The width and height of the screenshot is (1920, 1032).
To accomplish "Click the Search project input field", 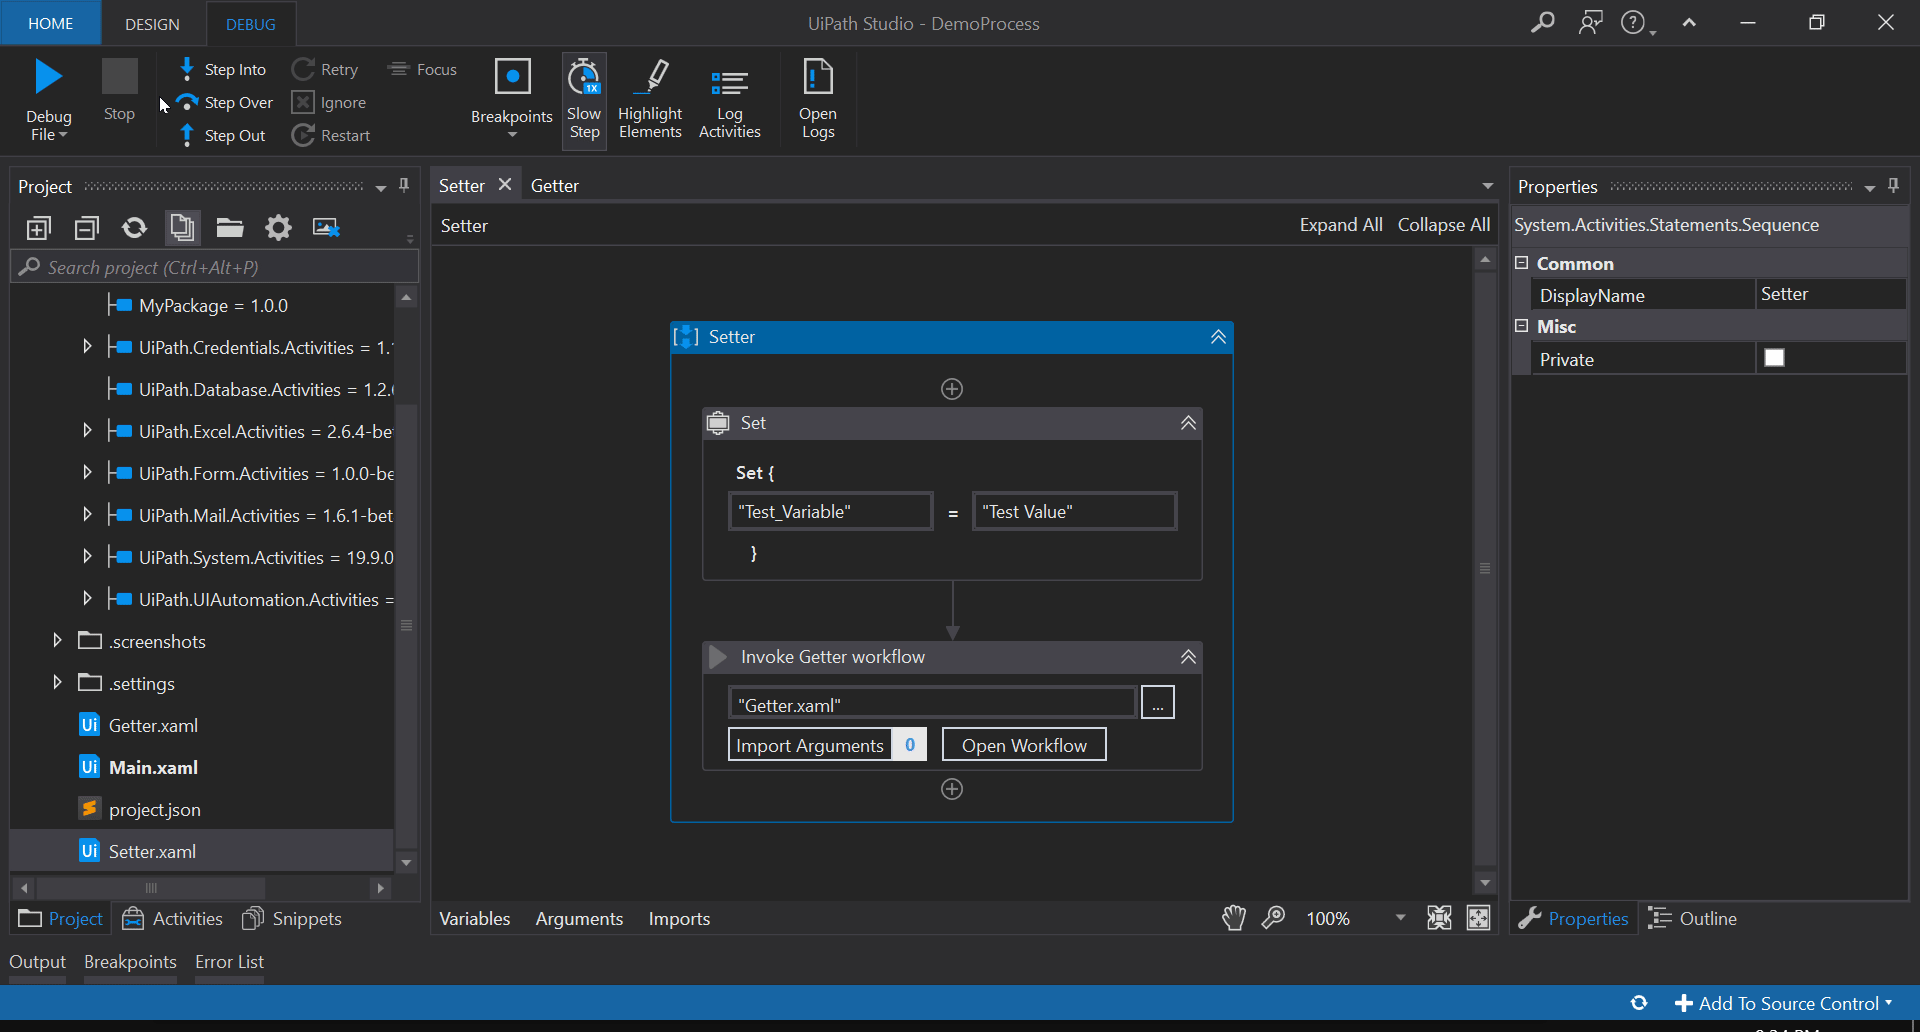I will (215, 267).
